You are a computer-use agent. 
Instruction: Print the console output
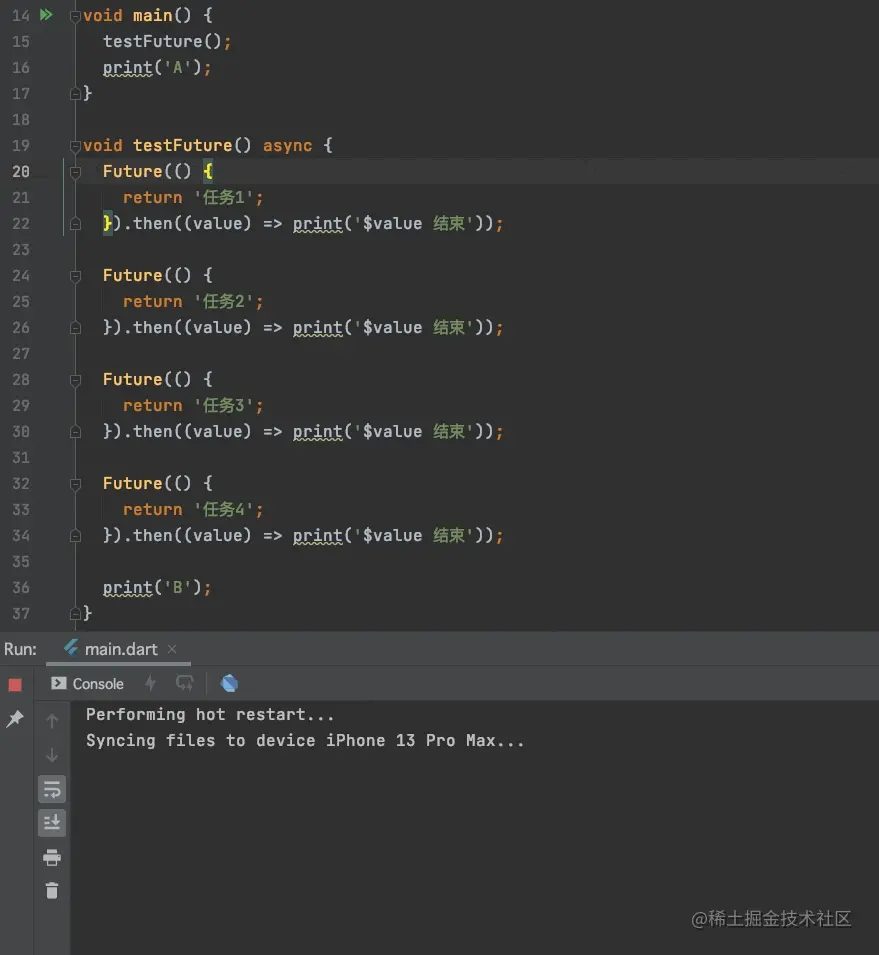[x=52, y=857]
